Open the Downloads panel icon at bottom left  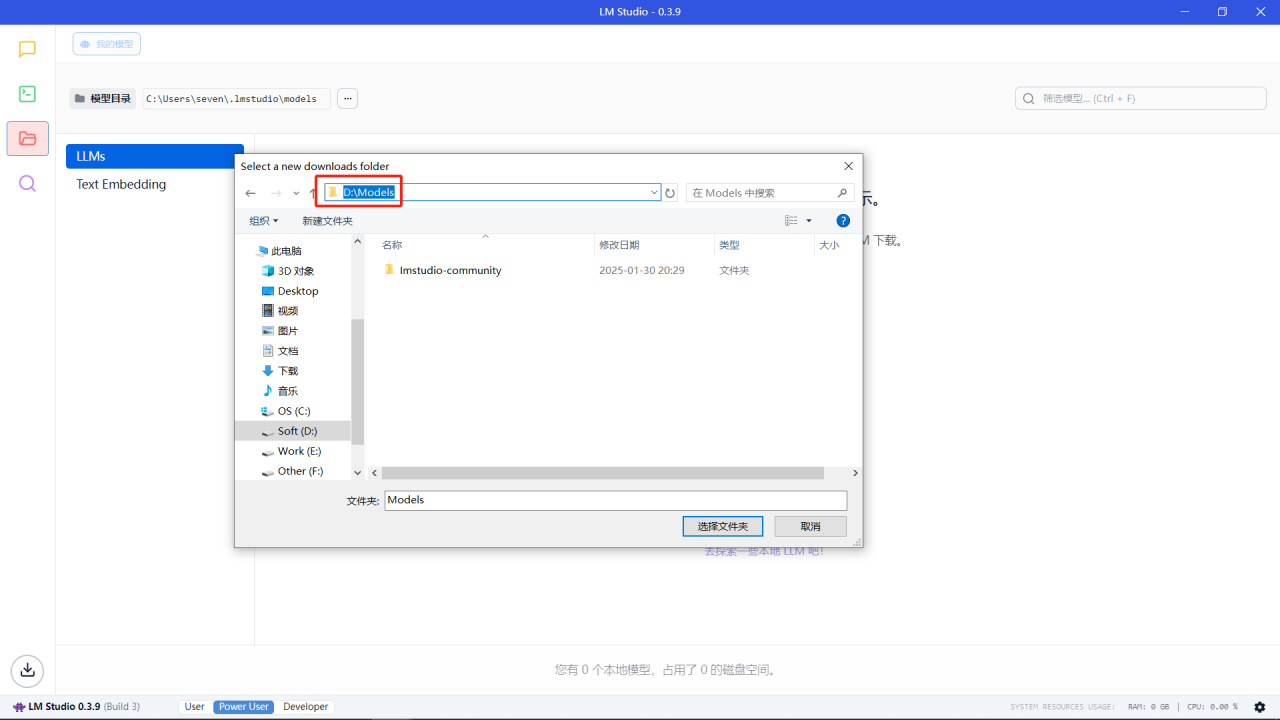coord(28,670)
